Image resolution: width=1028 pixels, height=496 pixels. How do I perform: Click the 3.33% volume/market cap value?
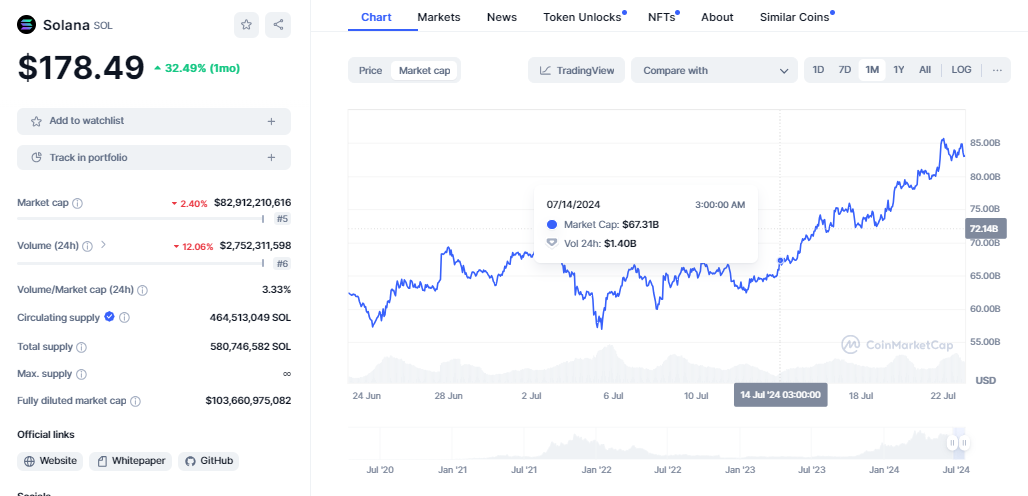[x=276, y=290]
